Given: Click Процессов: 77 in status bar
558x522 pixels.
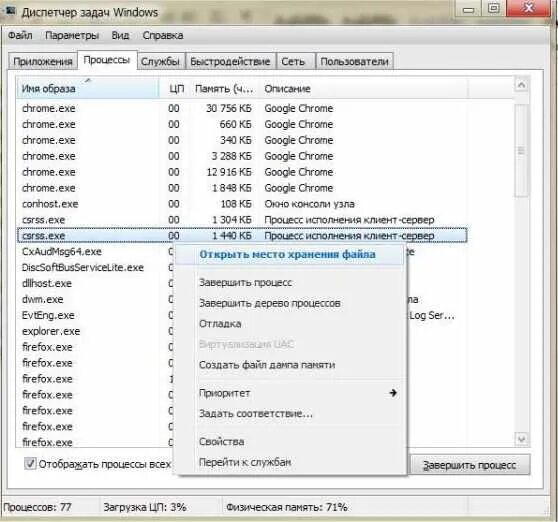Looking at the screenshot, I should (37, 507).
